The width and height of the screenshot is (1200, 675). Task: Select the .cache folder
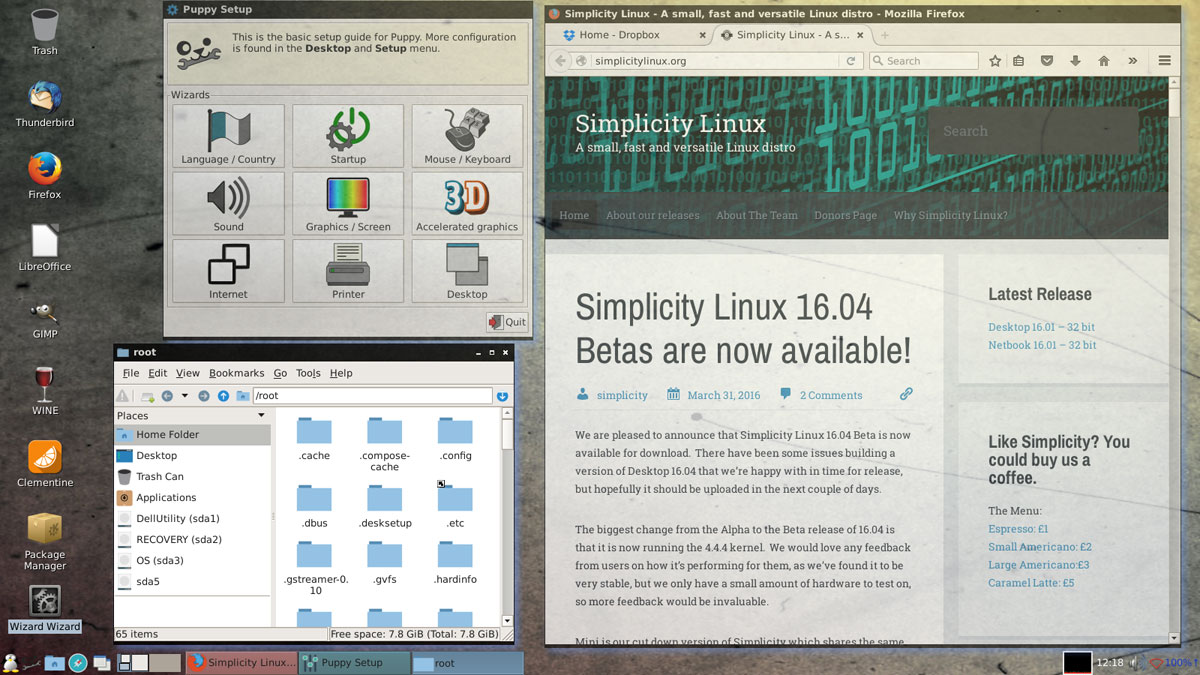[x=314, y=440]
